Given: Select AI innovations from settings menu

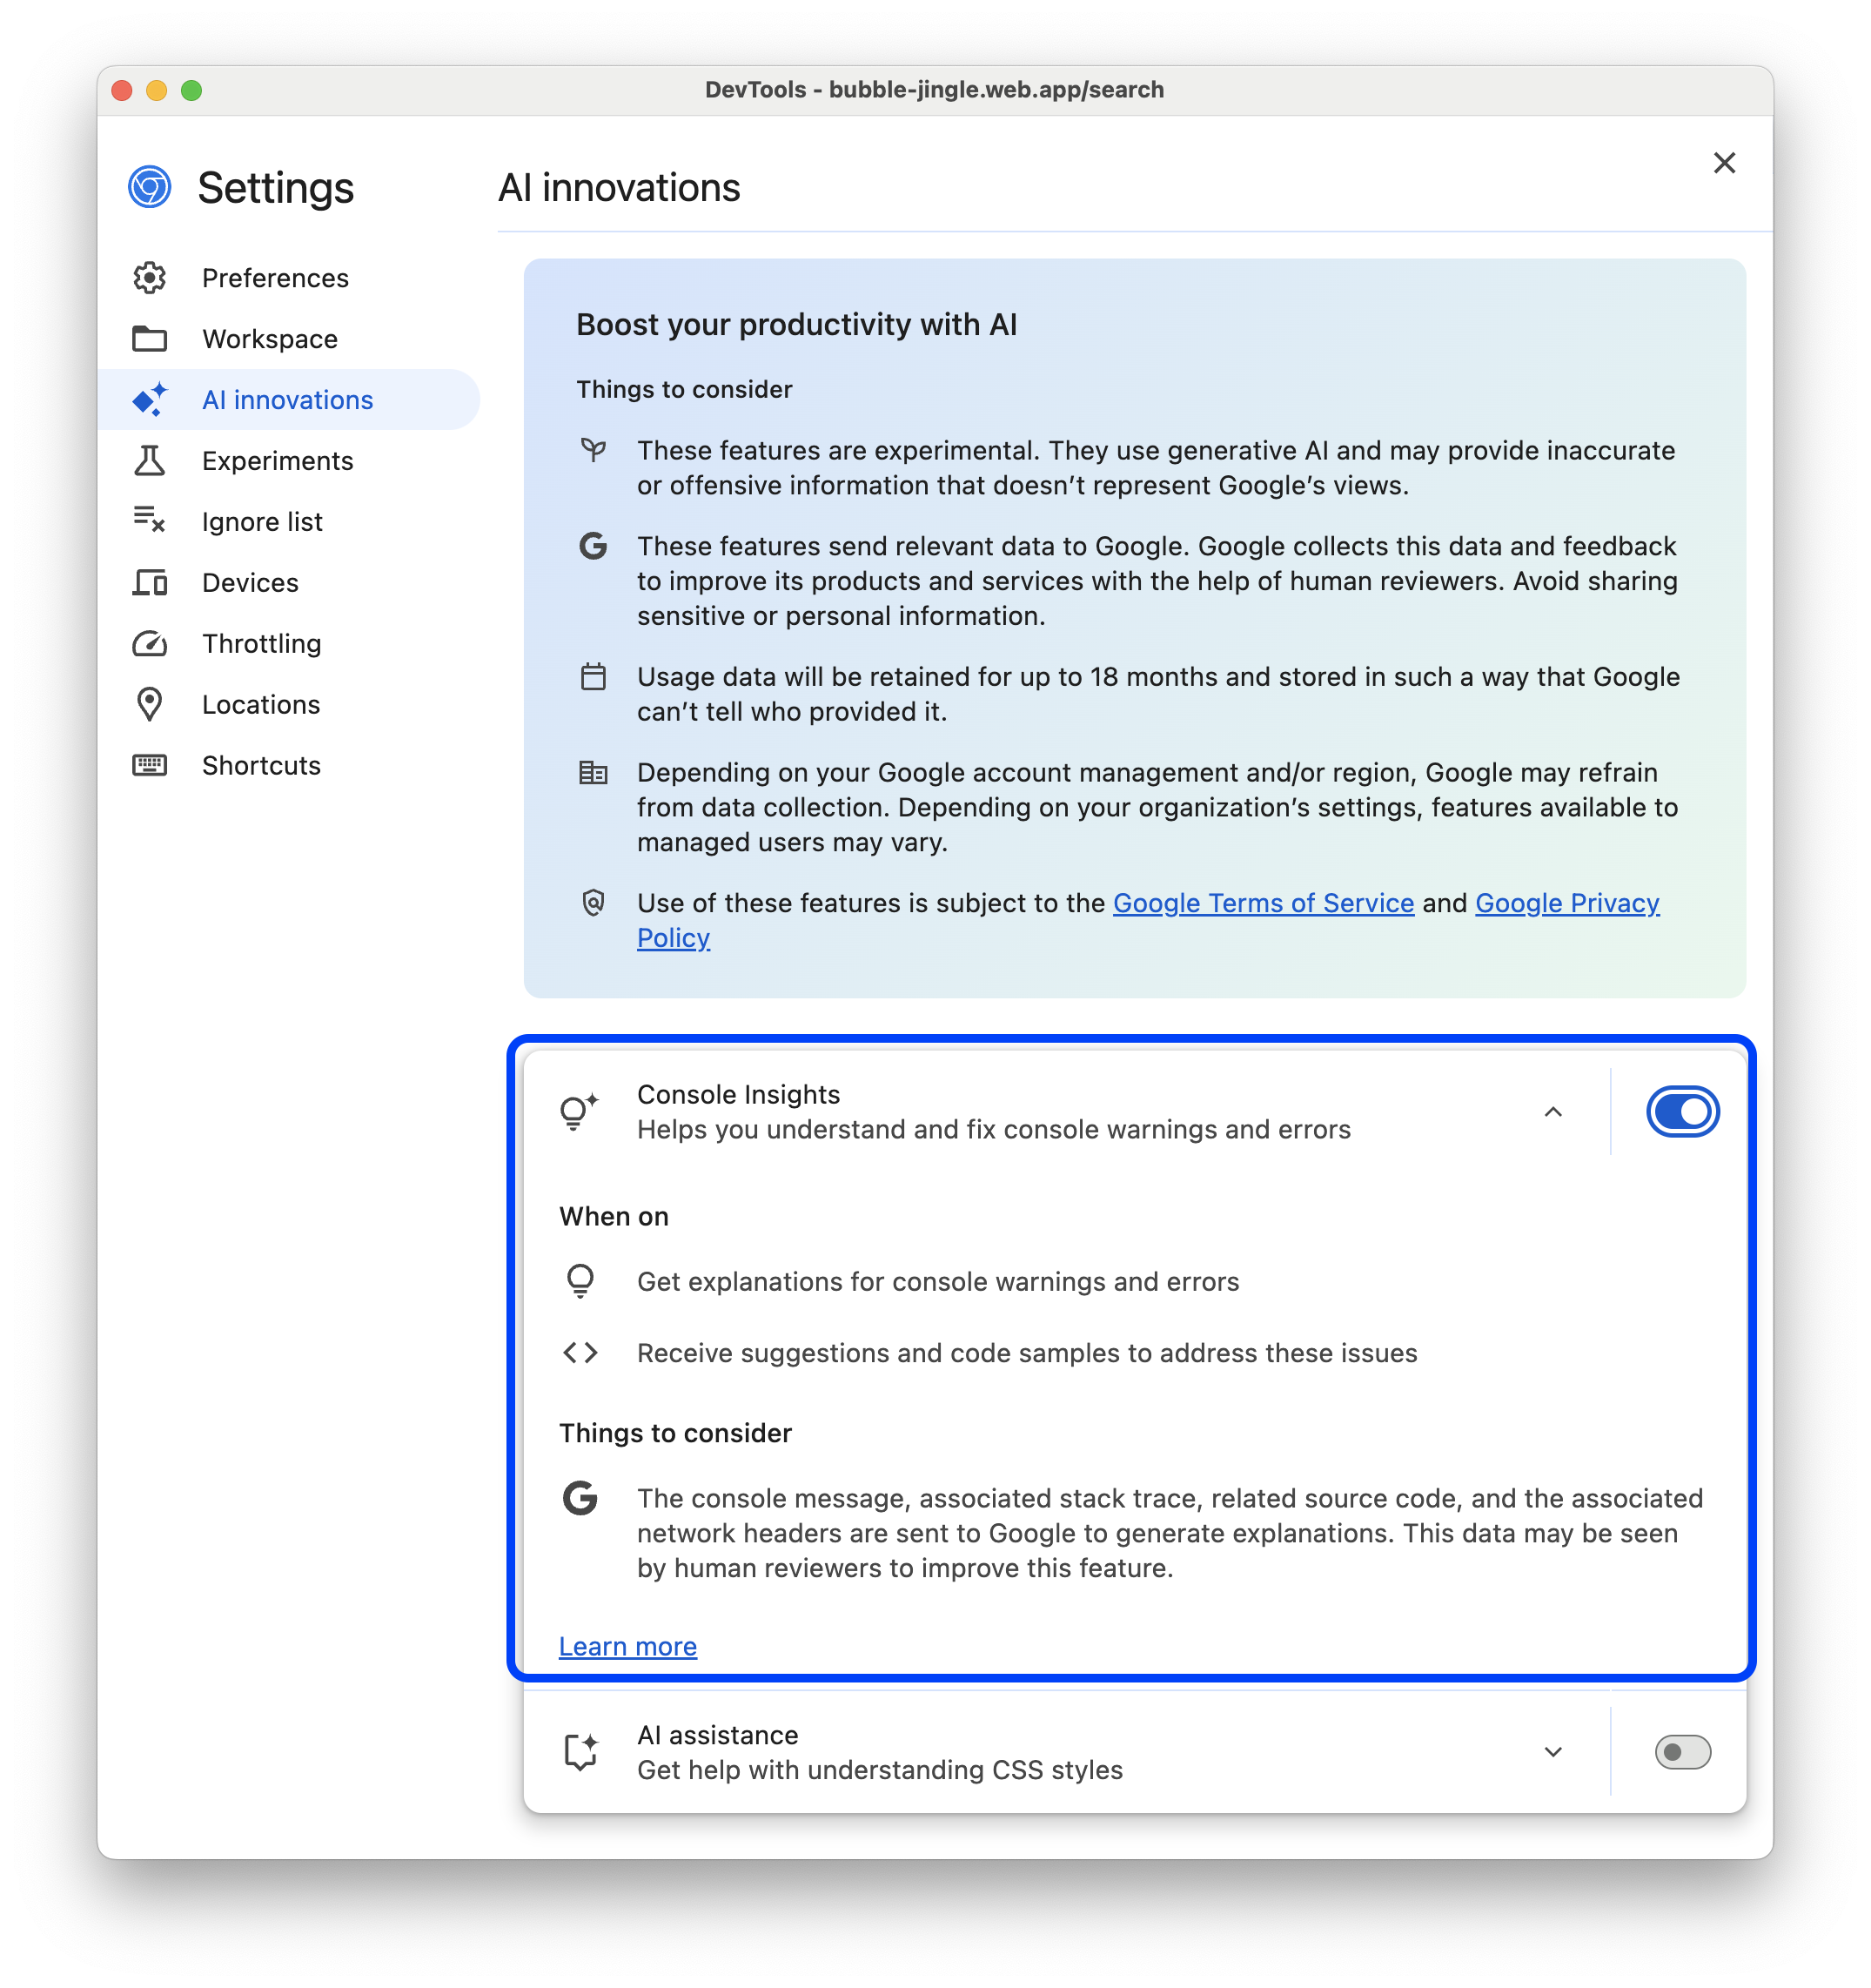Looking at the screenshot, I should [286, 398].
